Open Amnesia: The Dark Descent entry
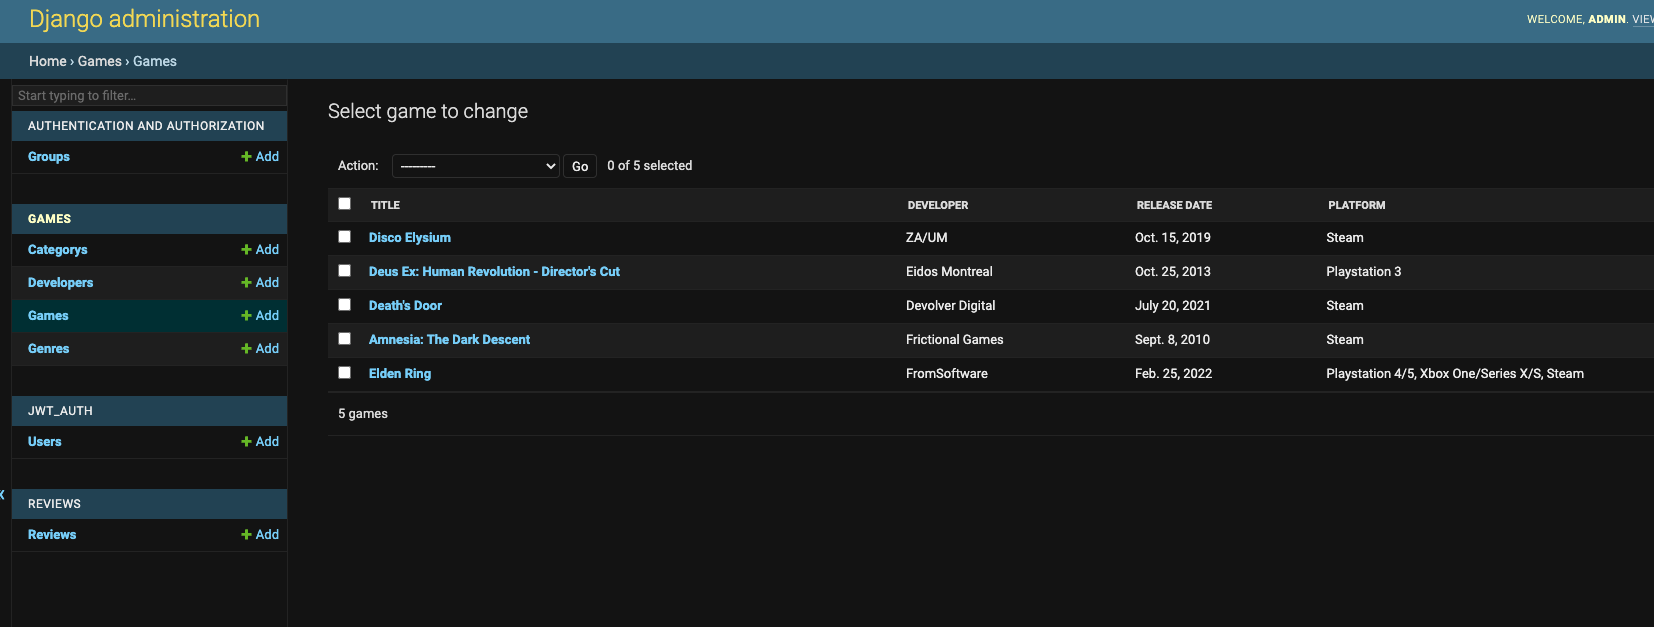Screen dimensions: 1654x627 [449, 340]
